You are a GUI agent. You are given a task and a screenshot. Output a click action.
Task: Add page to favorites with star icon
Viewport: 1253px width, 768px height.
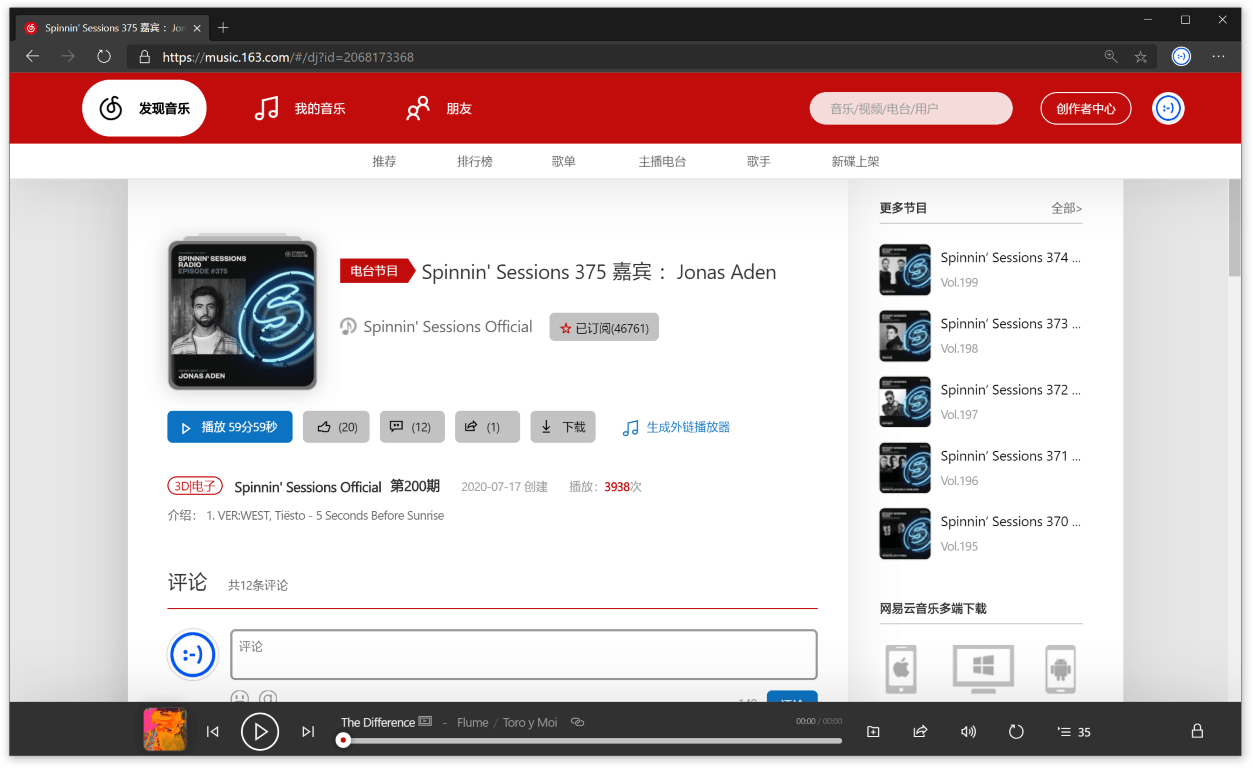[1141, 57]
